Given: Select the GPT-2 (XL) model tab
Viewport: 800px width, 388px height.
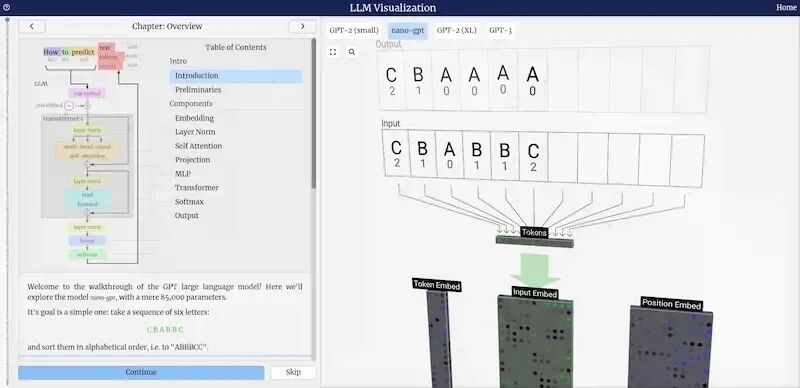Looking at the screenshot, I should coord(456,31).
